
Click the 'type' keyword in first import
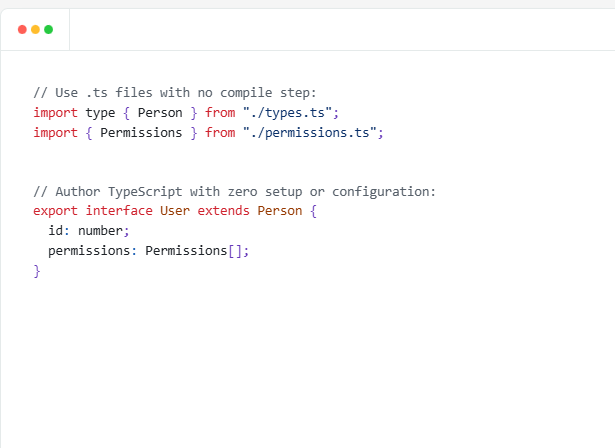click(x=100, y=113)
